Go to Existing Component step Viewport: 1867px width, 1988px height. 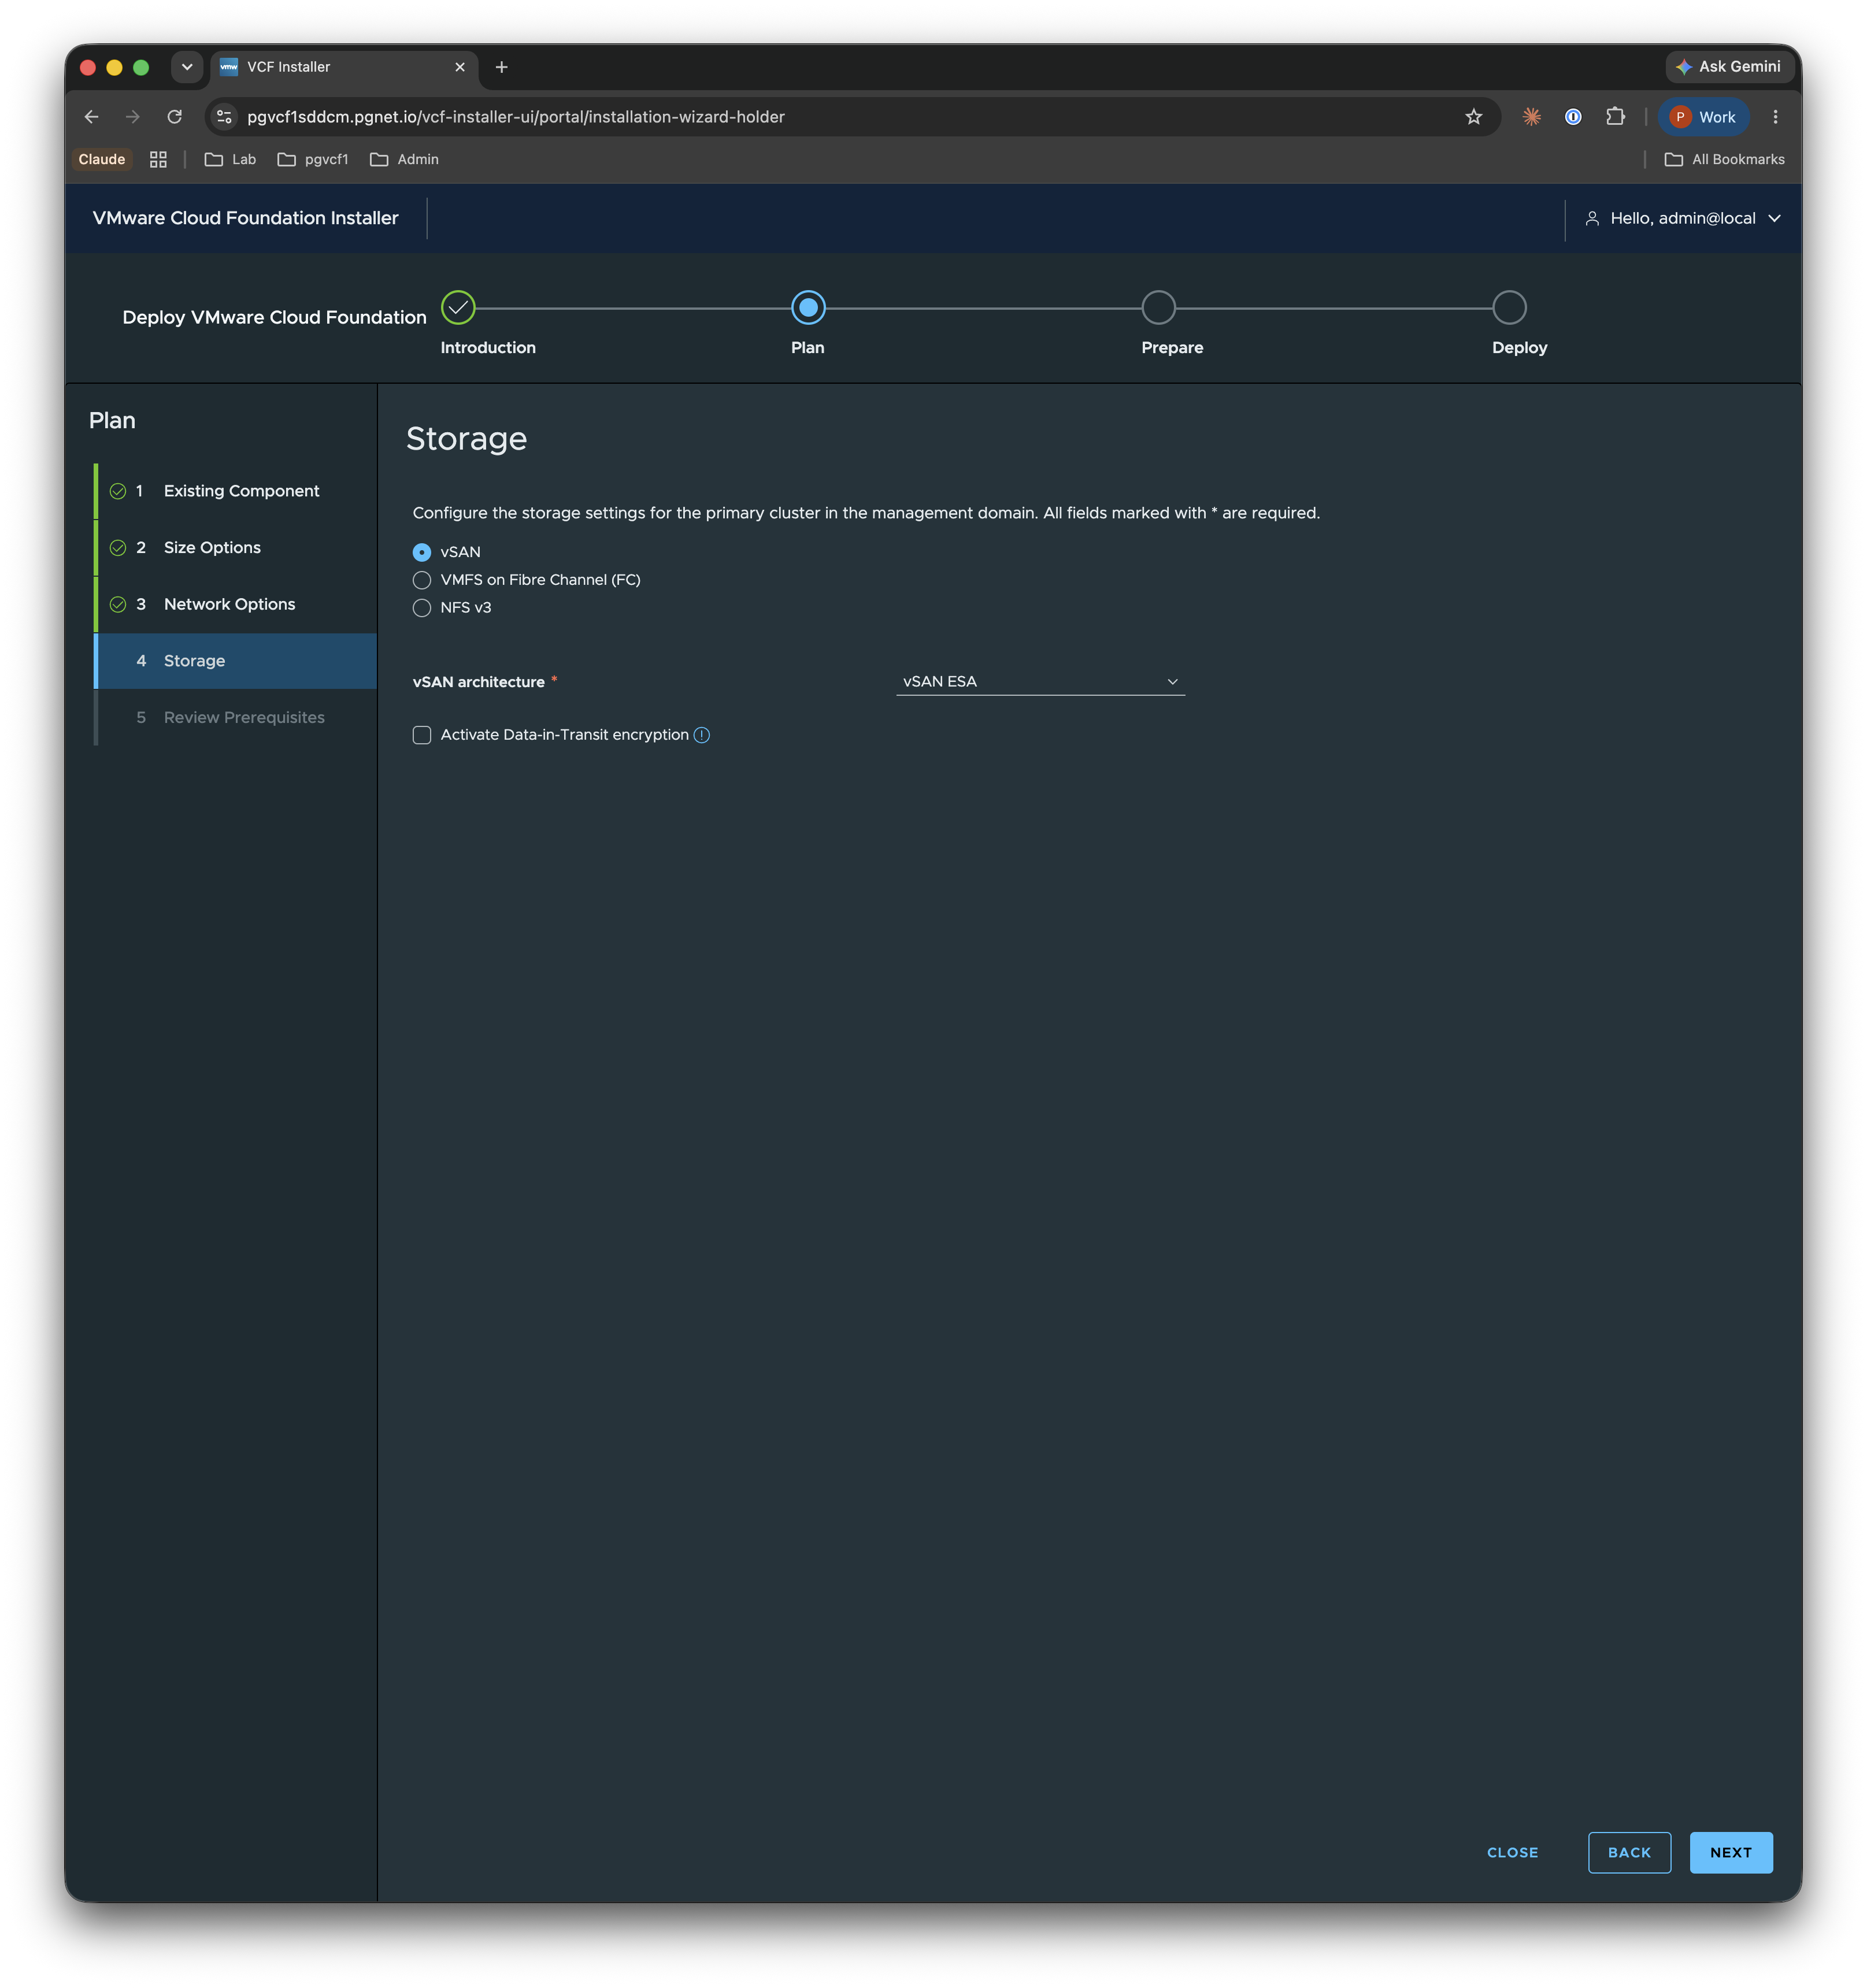pyautogui.click(x=236, y=491)
